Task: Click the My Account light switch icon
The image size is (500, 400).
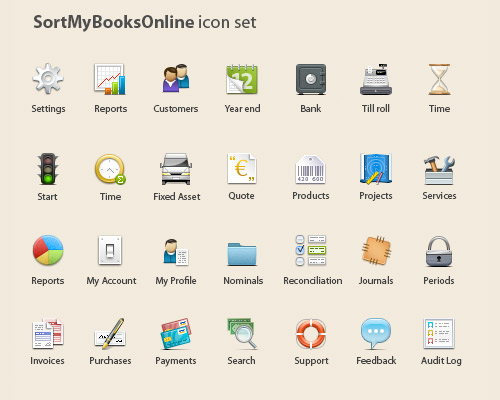Action: (110, 250)
